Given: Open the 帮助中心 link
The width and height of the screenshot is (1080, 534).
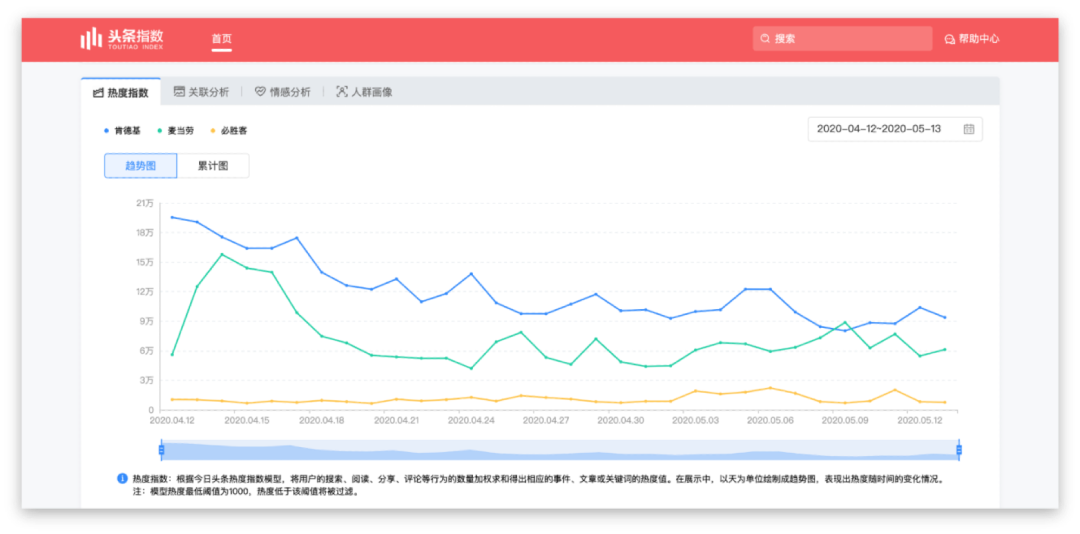Looking at the screenshot, I should pos(971,39).
